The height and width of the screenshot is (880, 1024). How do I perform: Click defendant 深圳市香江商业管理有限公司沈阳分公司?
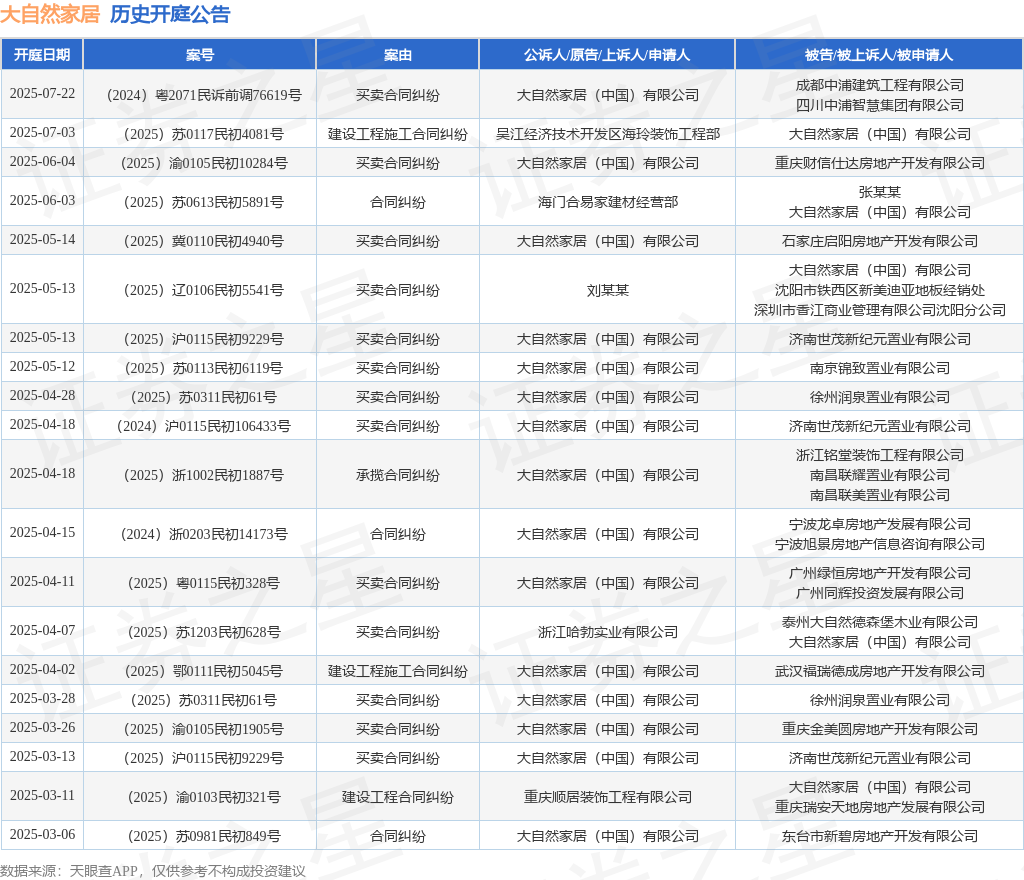879,310
